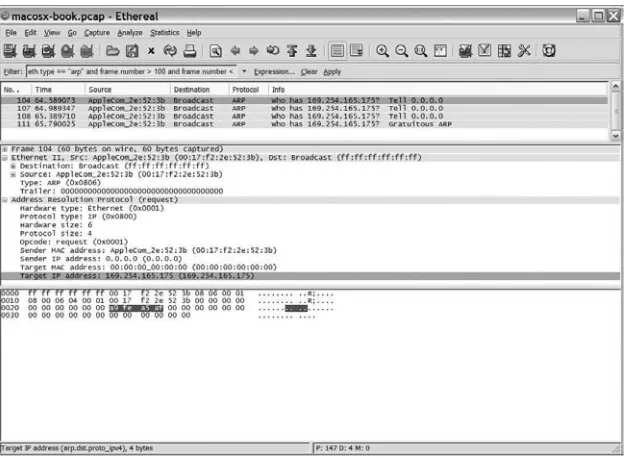Screen dimensions: 624x458
Task: Open the Capture menu
Action: 97,33
